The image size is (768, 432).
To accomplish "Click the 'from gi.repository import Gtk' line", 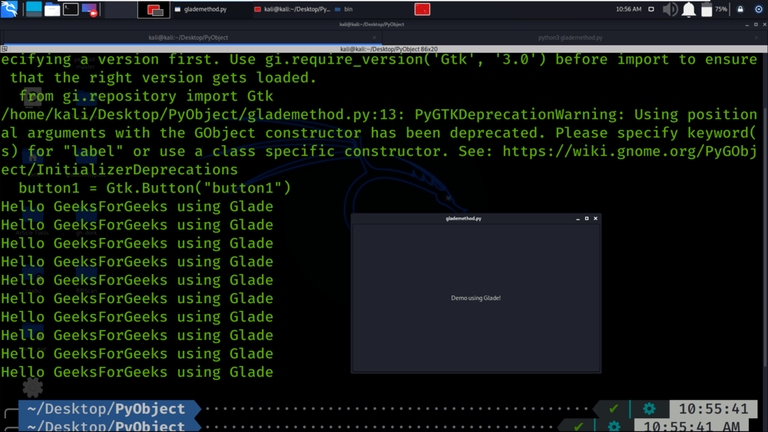I will (146, 96).
